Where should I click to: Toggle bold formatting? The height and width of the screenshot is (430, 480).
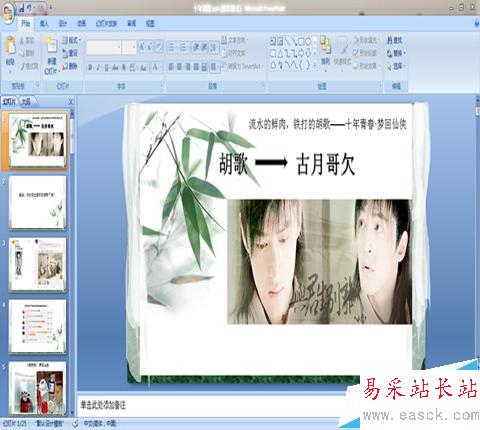(90, 68)
